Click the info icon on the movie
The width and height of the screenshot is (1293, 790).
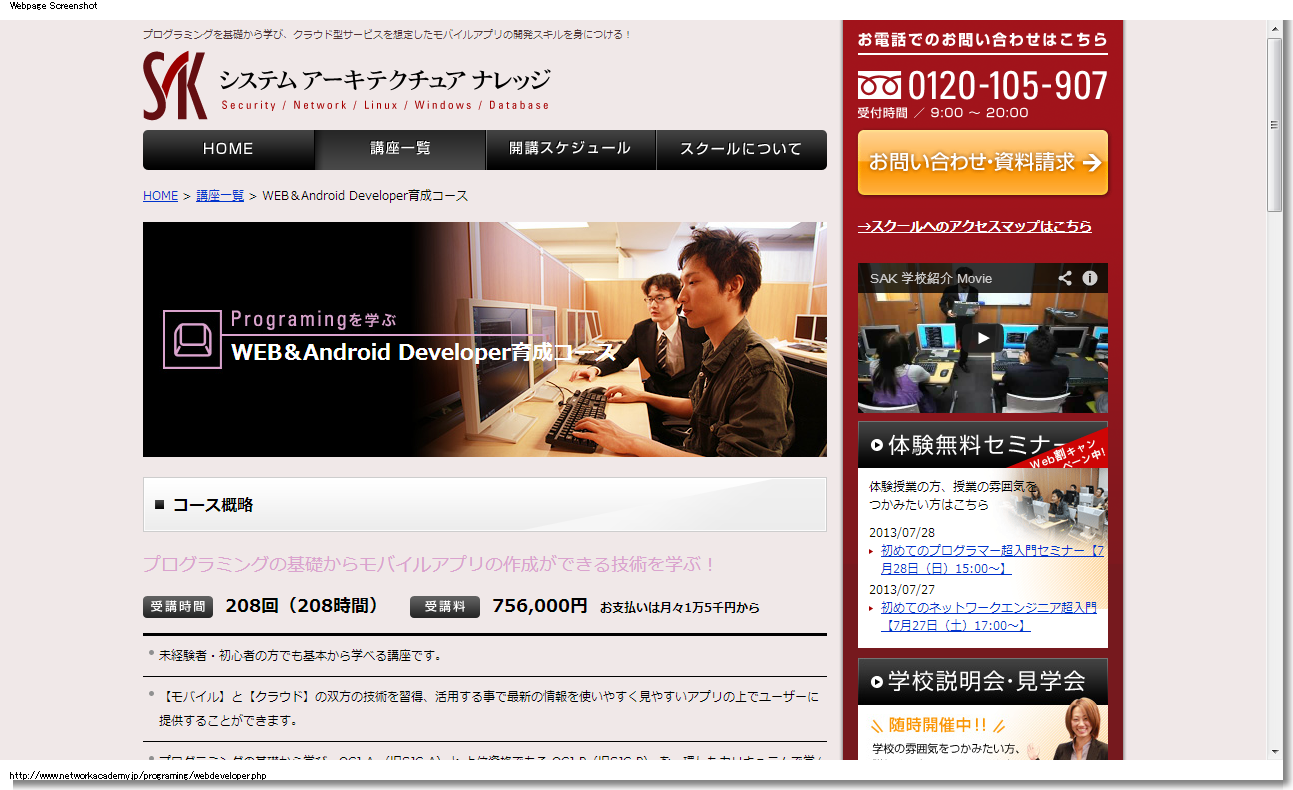pyautogui.click(x=1090, y=278)
